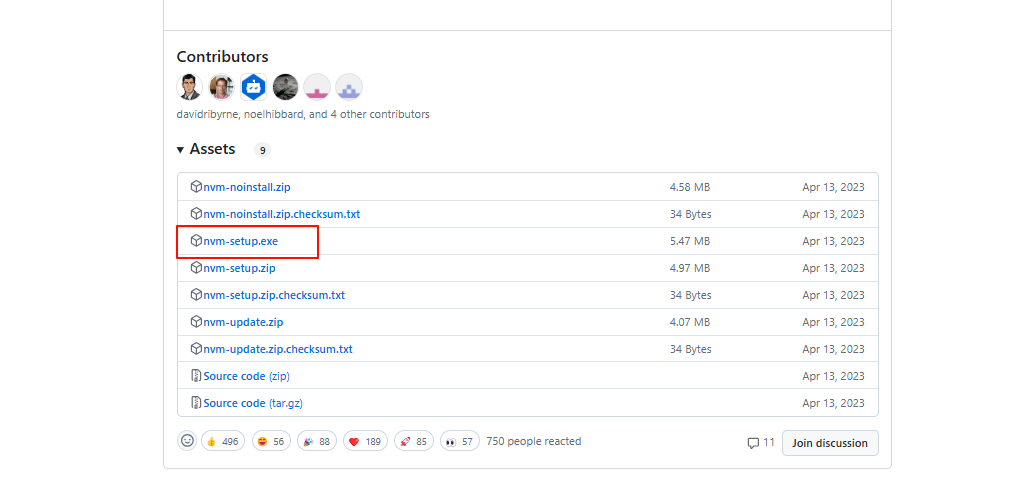Click the comment bubble icon showing 11
The image size is (1031, 481).
pos(753,442)
